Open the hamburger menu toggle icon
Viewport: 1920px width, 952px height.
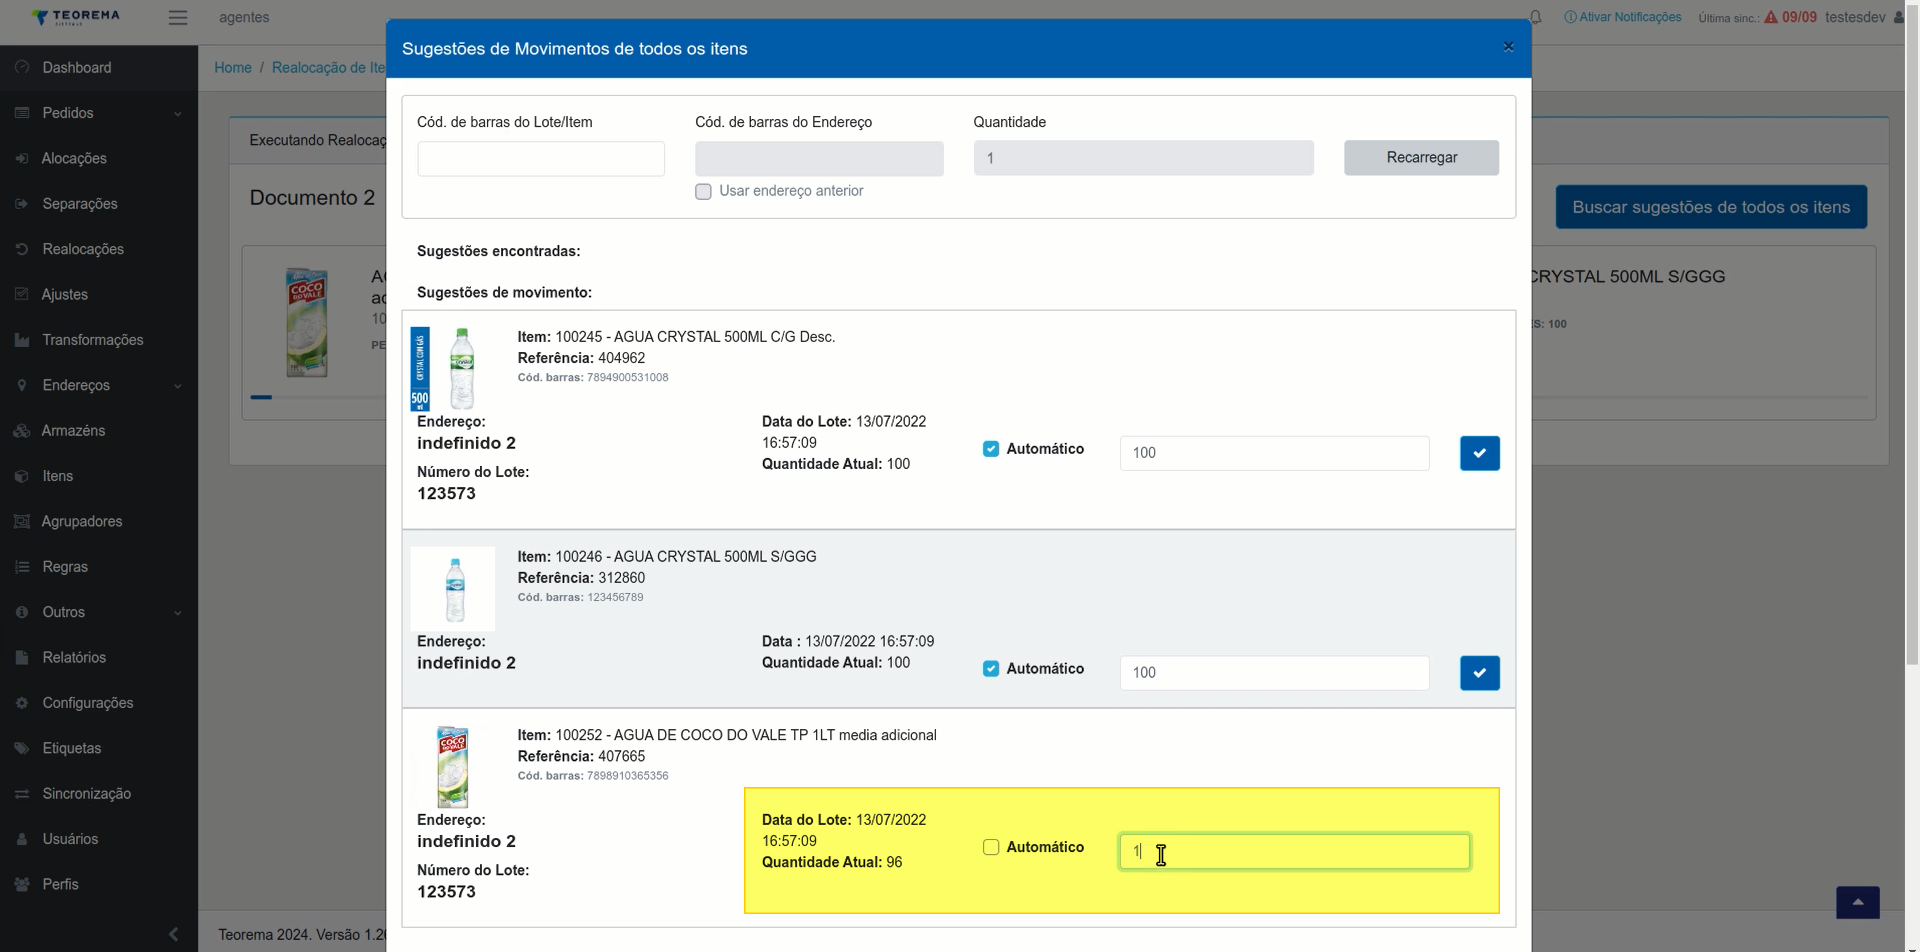pyautogui.click(x=178, y=18)
